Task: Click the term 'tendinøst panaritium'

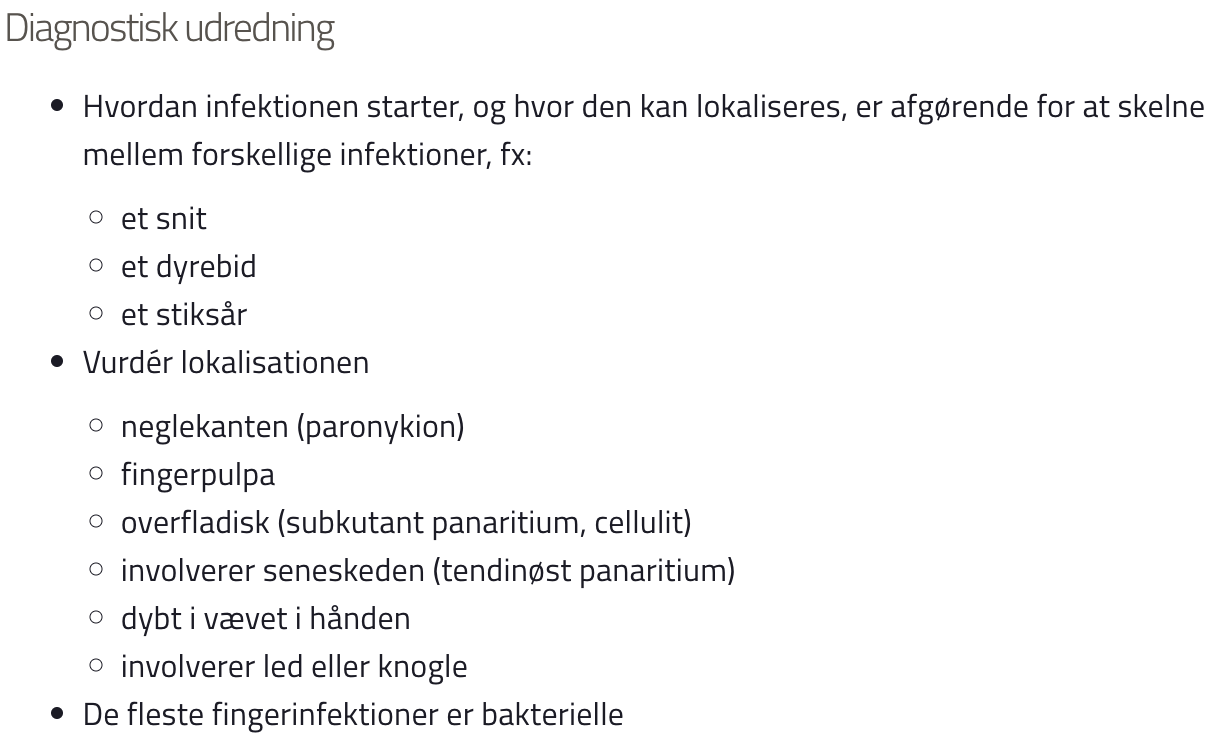Action: (584, 570)
